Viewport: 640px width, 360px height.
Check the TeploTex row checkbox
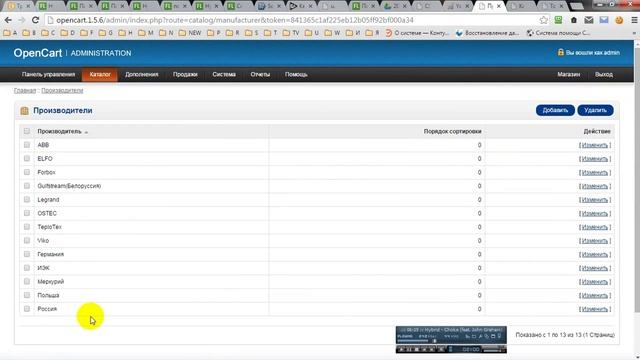(27, 227)
